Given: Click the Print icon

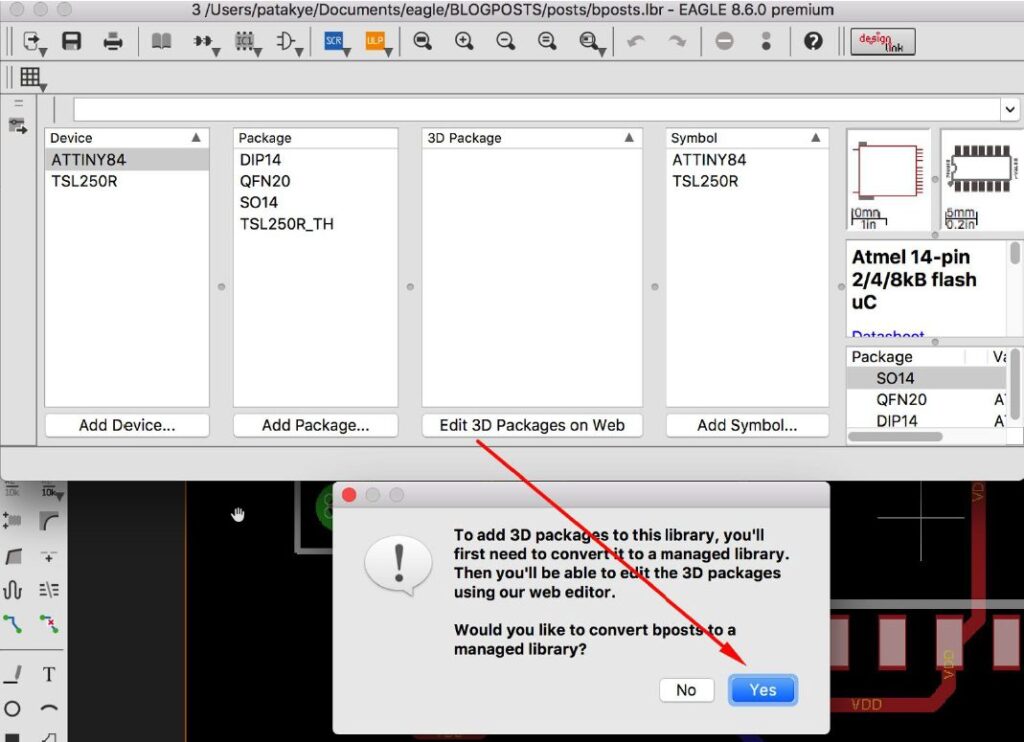Looking at the screenshot, I should [113, 42].
